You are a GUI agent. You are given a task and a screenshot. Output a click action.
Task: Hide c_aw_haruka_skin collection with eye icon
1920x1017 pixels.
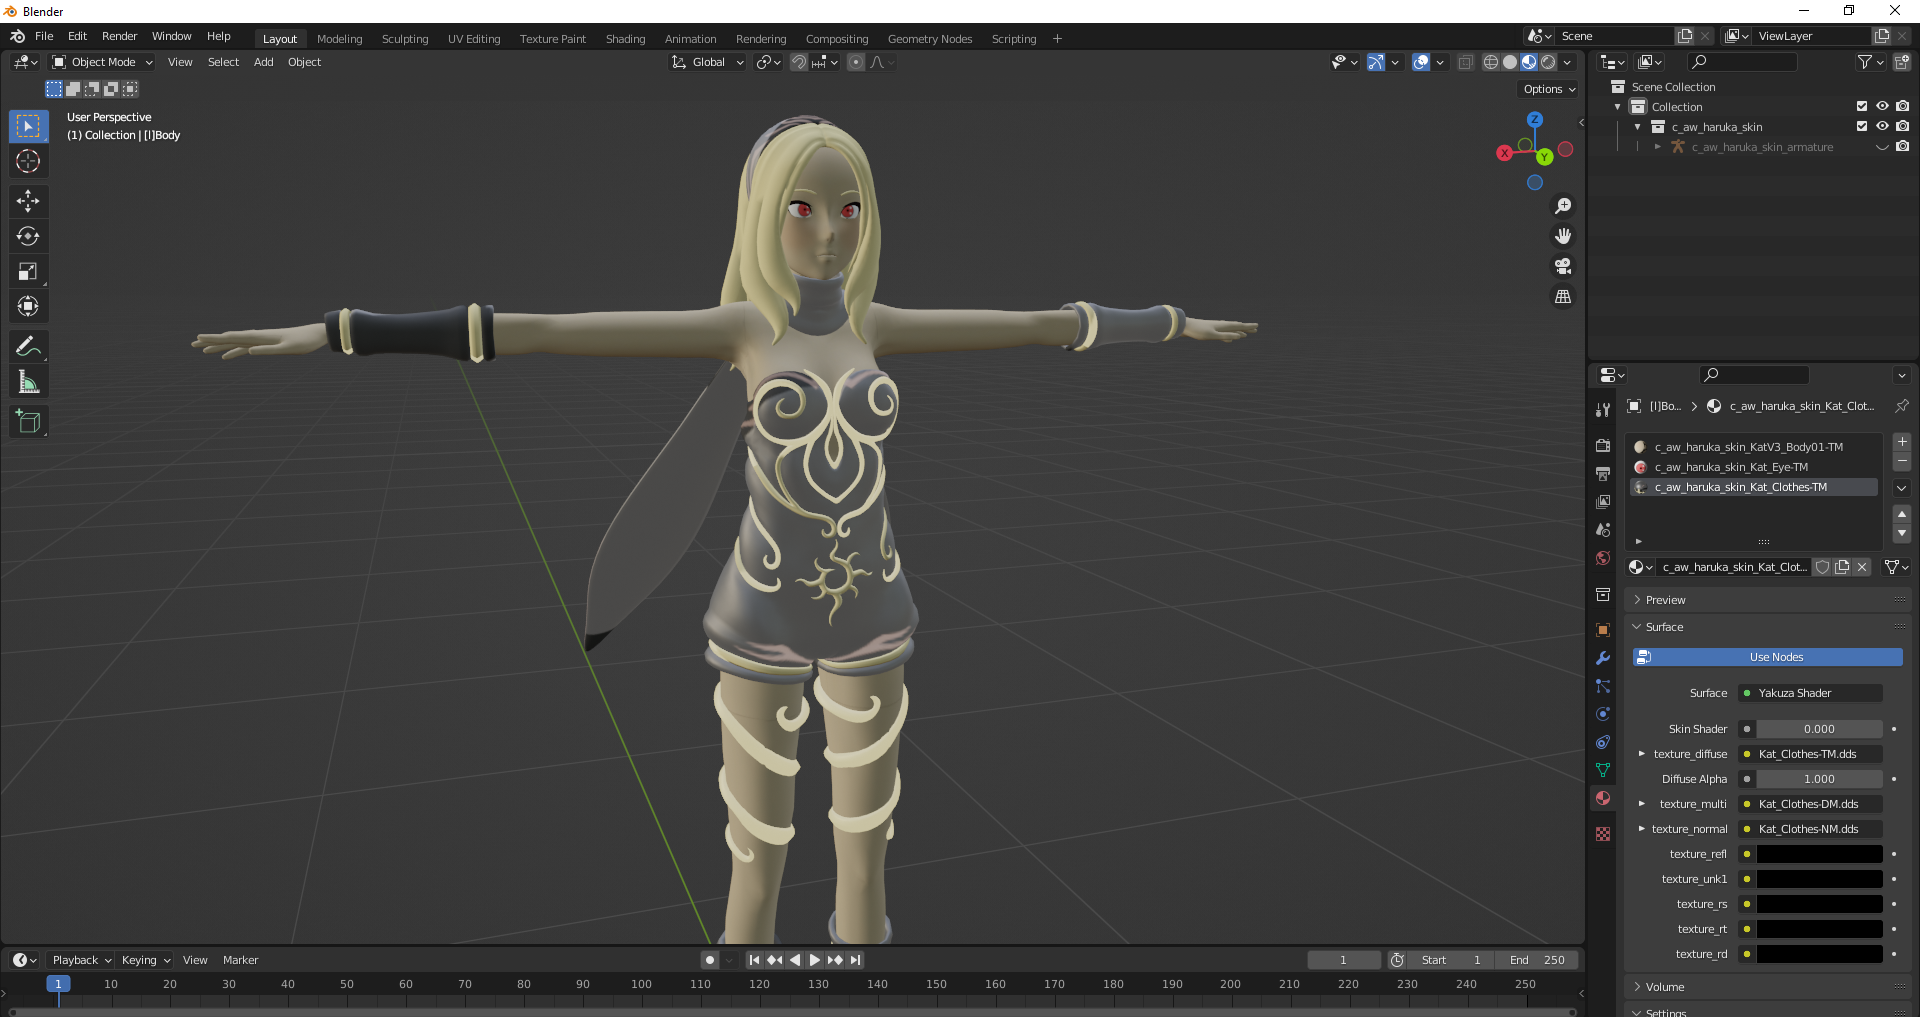pos(1882,126)
